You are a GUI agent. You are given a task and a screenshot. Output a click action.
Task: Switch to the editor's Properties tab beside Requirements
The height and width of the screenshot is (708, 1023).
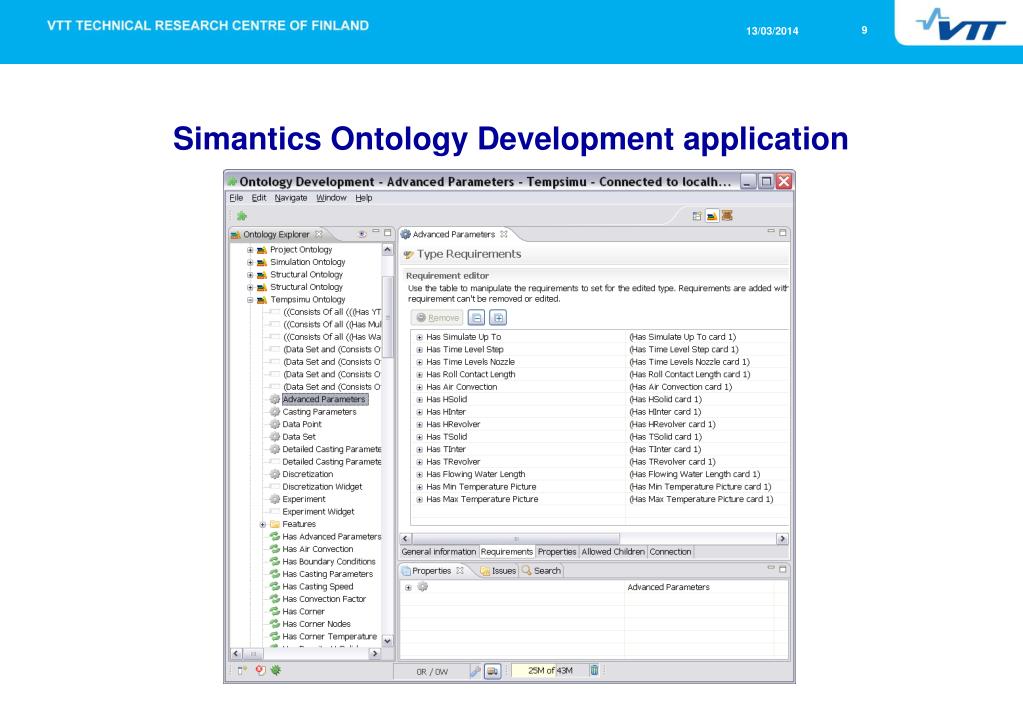[557, 551]
